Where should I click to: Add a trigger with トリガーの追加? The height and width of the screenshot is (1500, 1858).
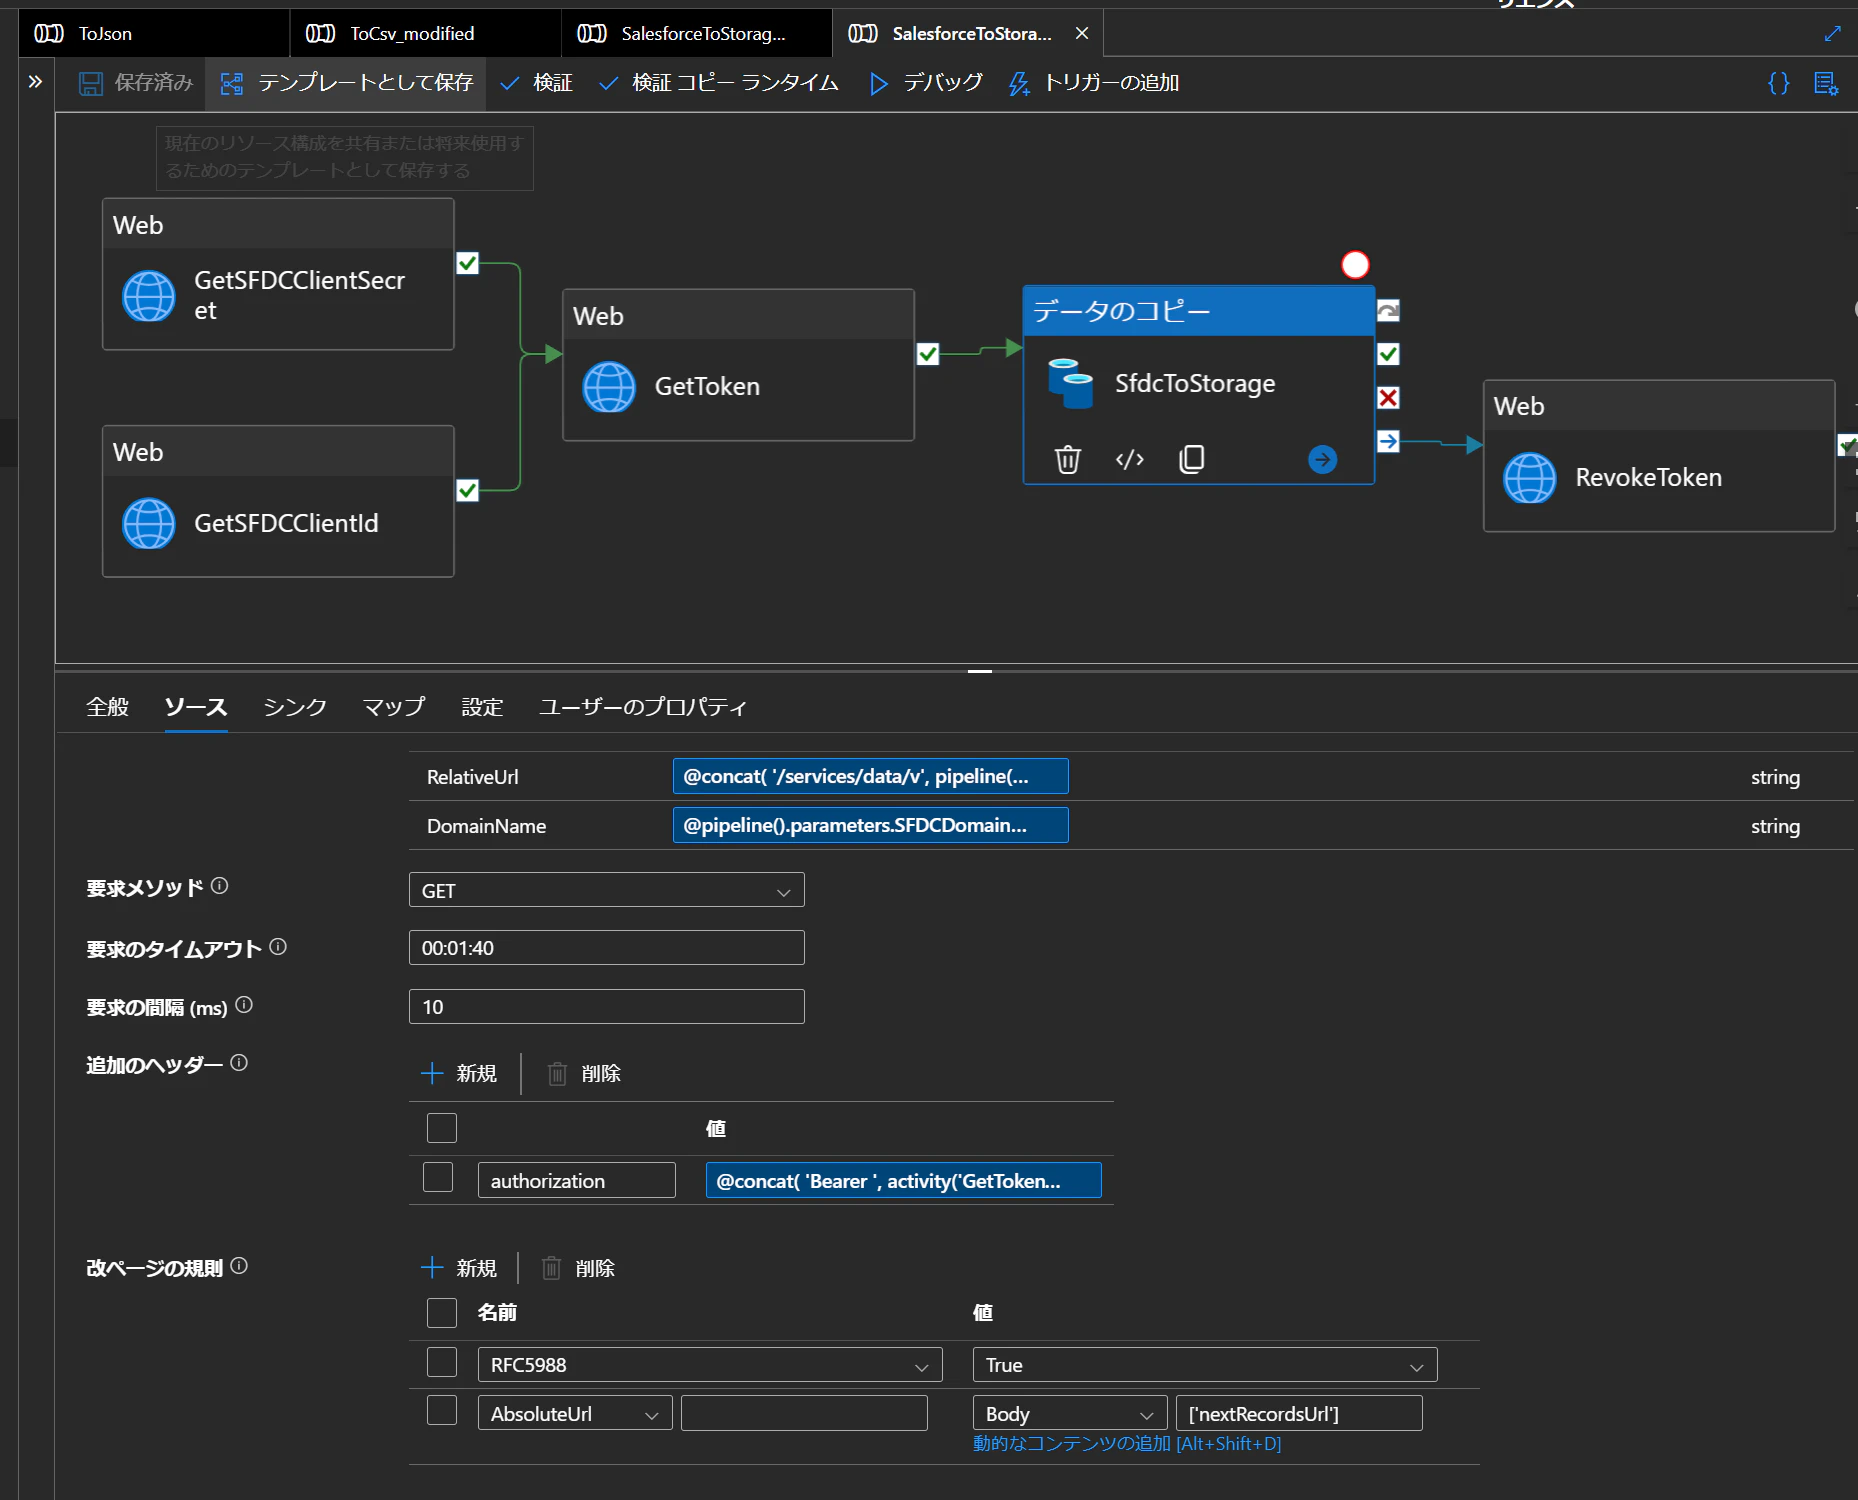[x=1094, y=83]
